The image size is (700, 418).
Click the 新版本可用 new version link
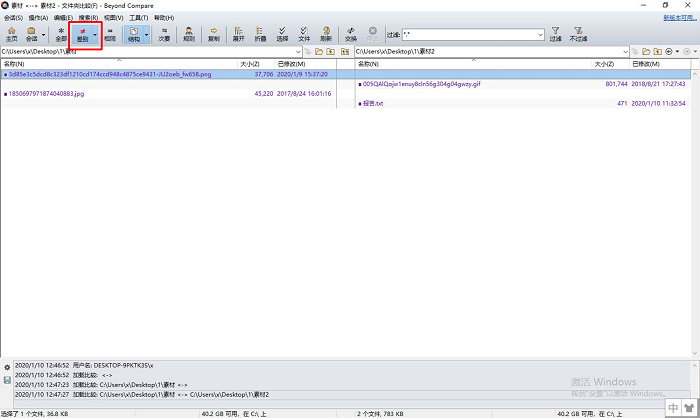pos(680,18)
